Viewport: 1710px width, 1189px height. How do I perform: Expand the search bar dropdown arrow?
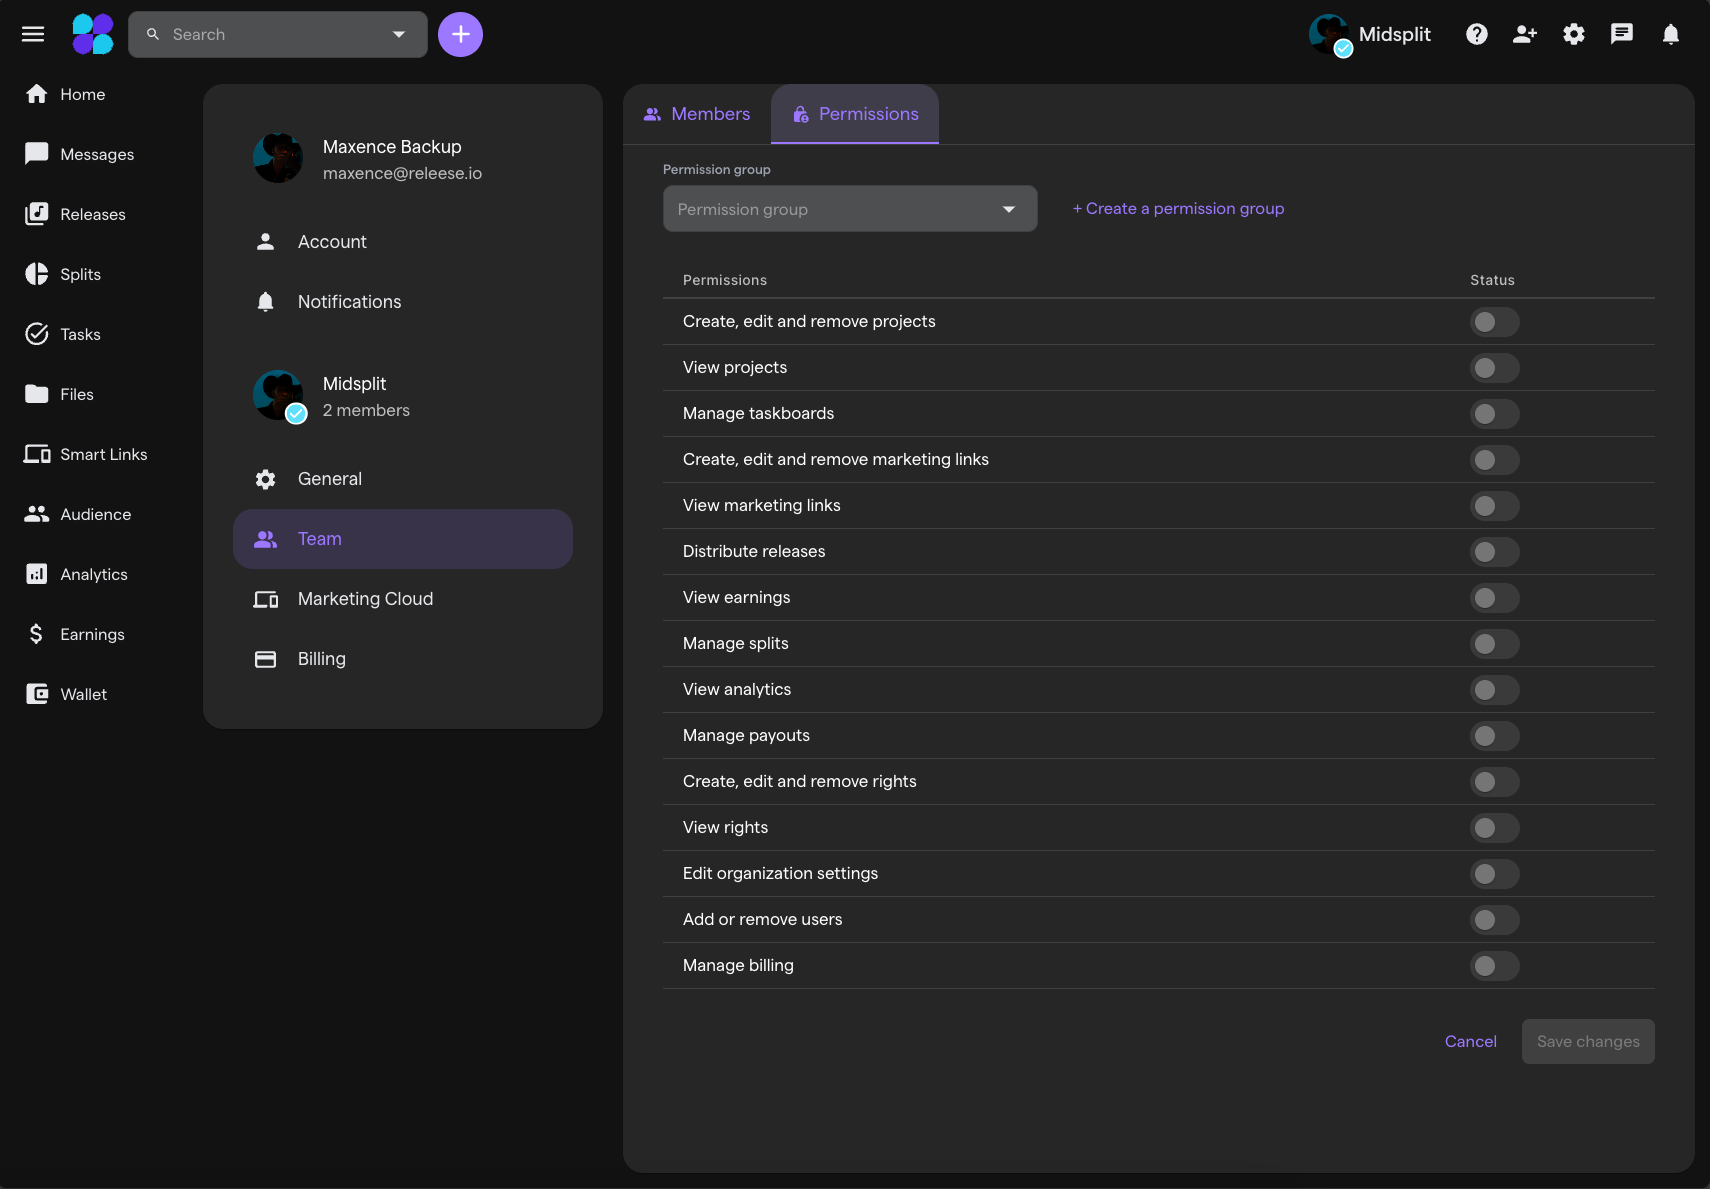(x=399, y=34)
